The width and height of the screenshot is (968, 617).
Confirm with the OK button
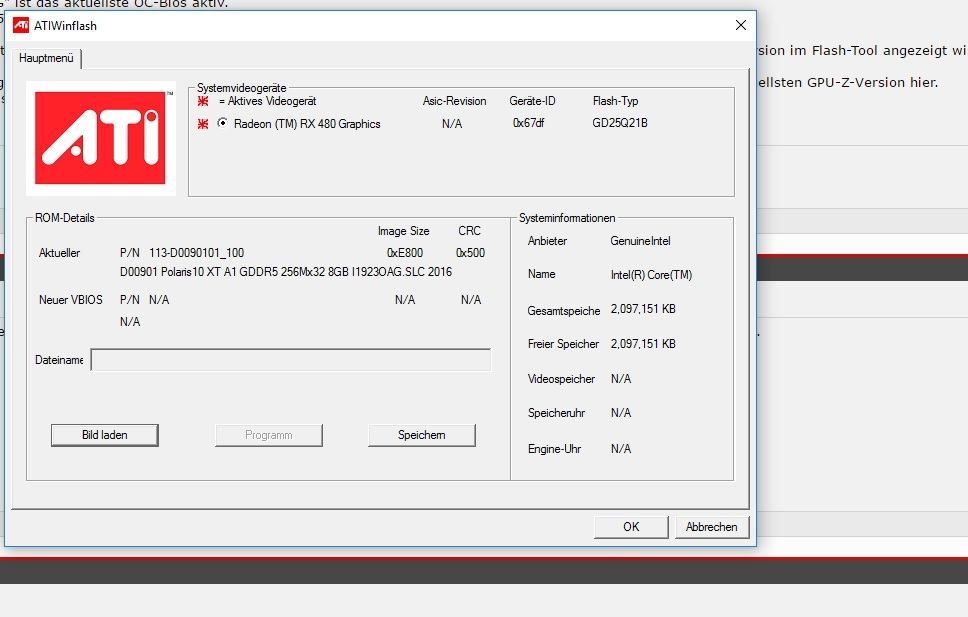pos(631,527)
